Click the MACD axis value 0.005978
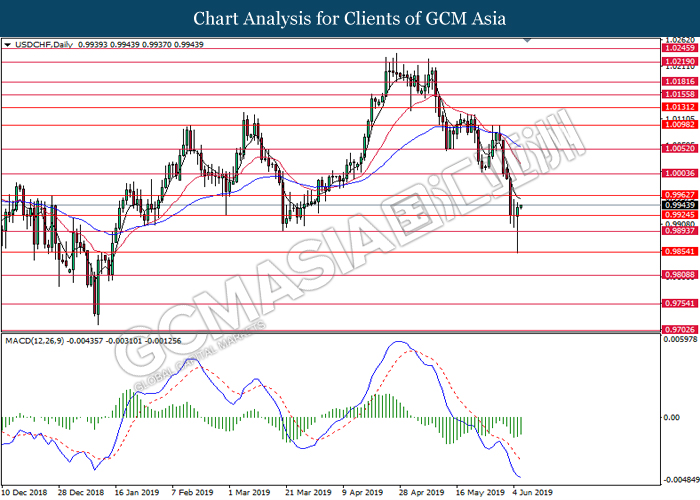 pos(681,339)
